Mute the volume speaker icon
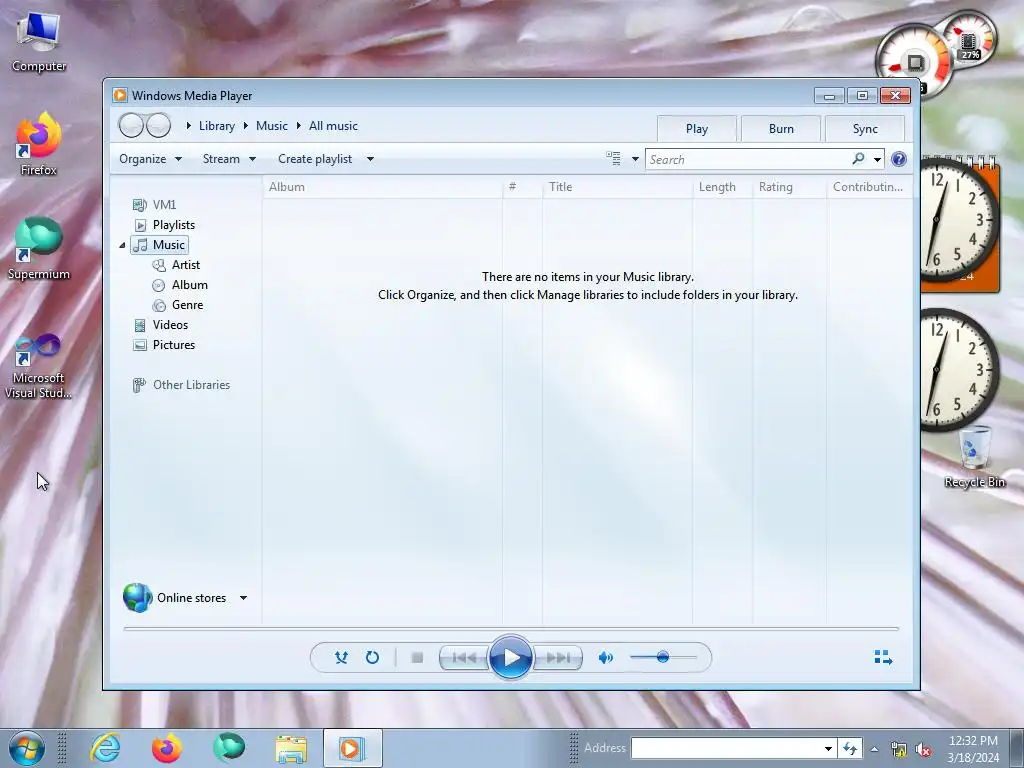The image size is (1024, 768). (605, 658)
